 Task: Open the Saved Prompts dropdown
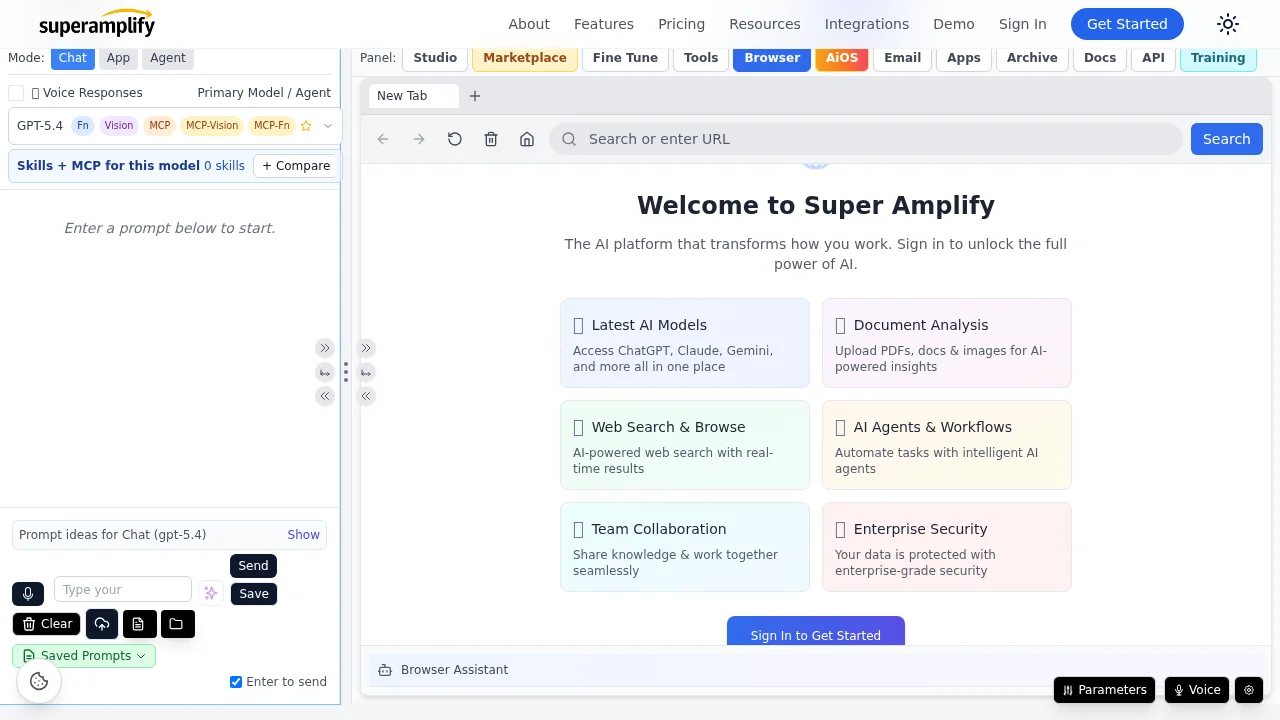tap(85, 655)
